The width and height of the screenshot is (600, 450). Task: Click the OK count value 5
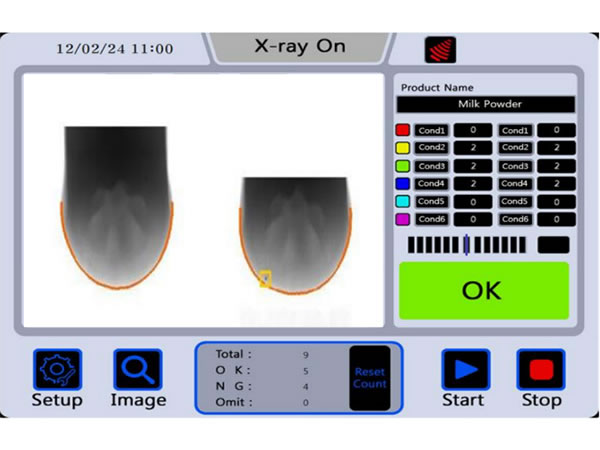[x=305, y=371]
